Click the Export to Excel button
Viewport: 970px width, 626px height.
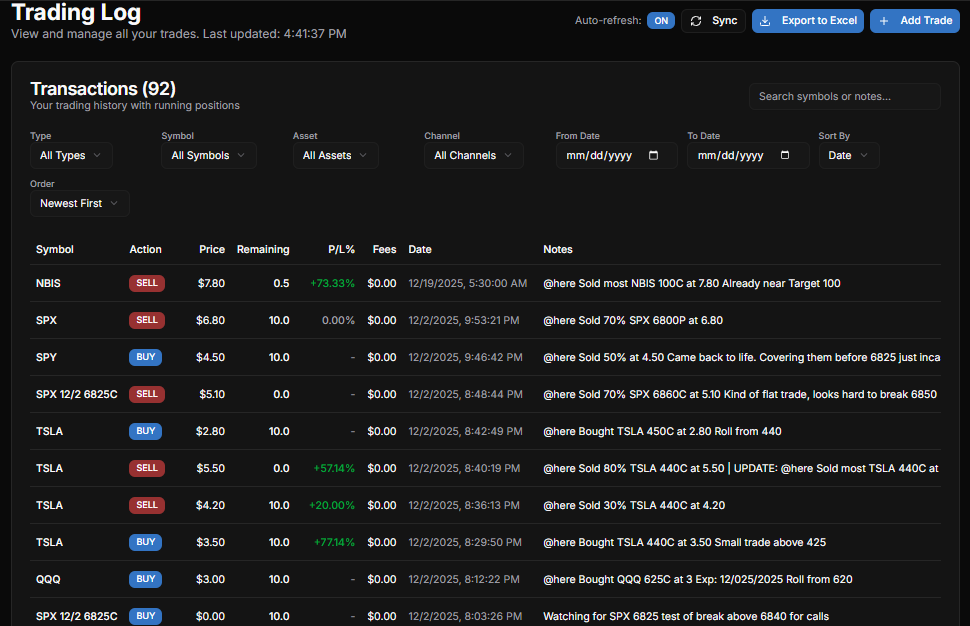tap(807, 20)
